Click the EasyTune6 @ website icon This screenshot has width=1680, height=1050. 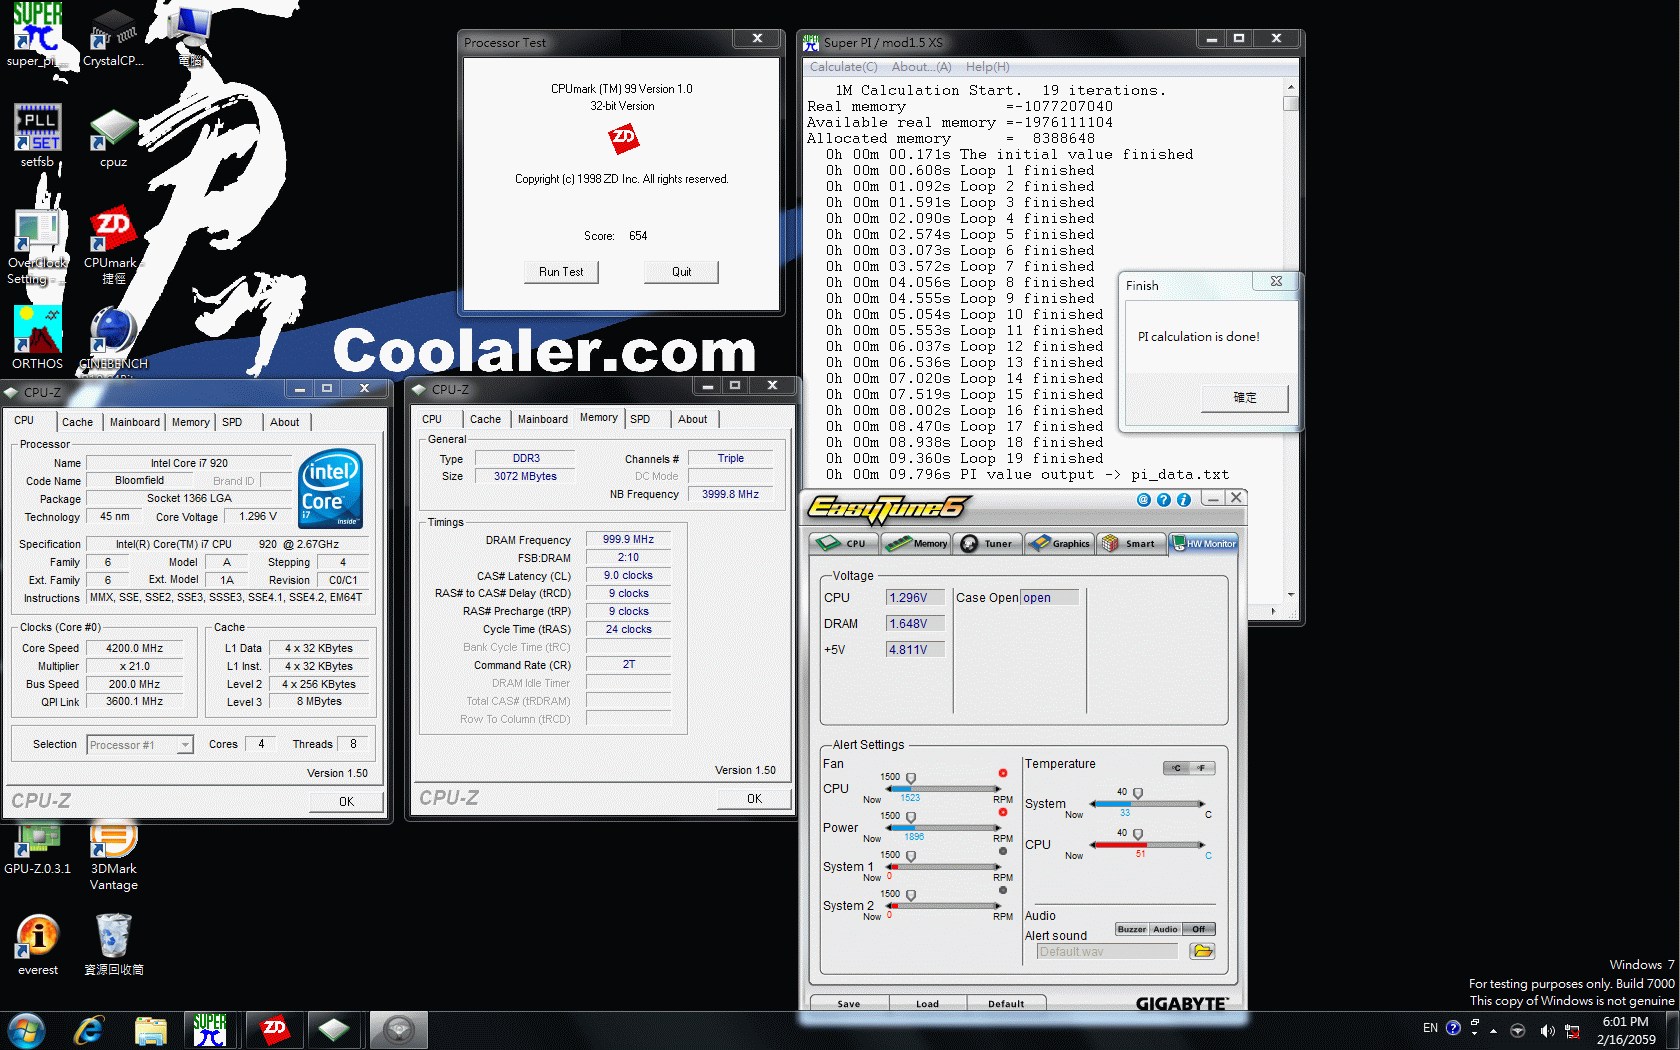click(1144, 500)
